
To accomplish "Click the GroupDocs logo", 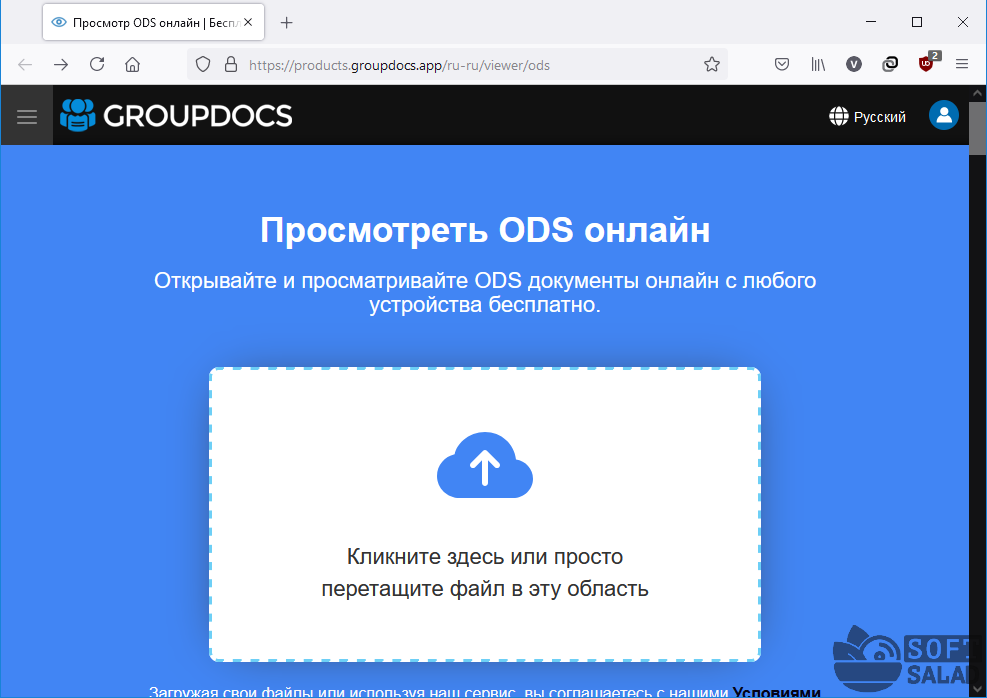I will pyautogui.click(x=176, y=115).
